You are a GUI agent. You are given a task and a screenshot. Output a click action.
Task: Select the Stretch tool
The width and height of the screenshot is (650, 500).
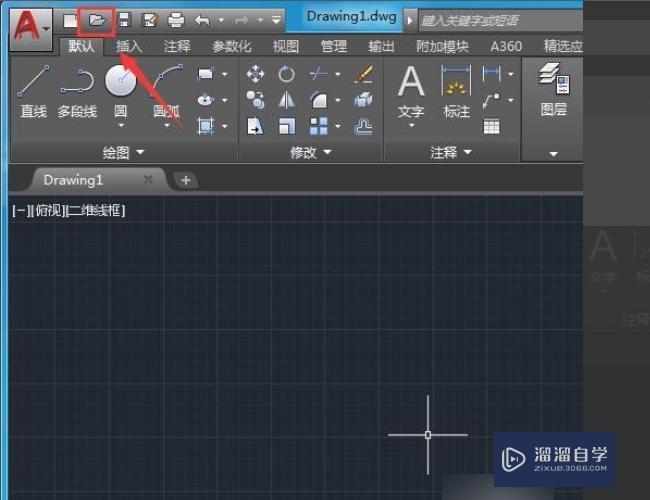click(x=255, y=126)
